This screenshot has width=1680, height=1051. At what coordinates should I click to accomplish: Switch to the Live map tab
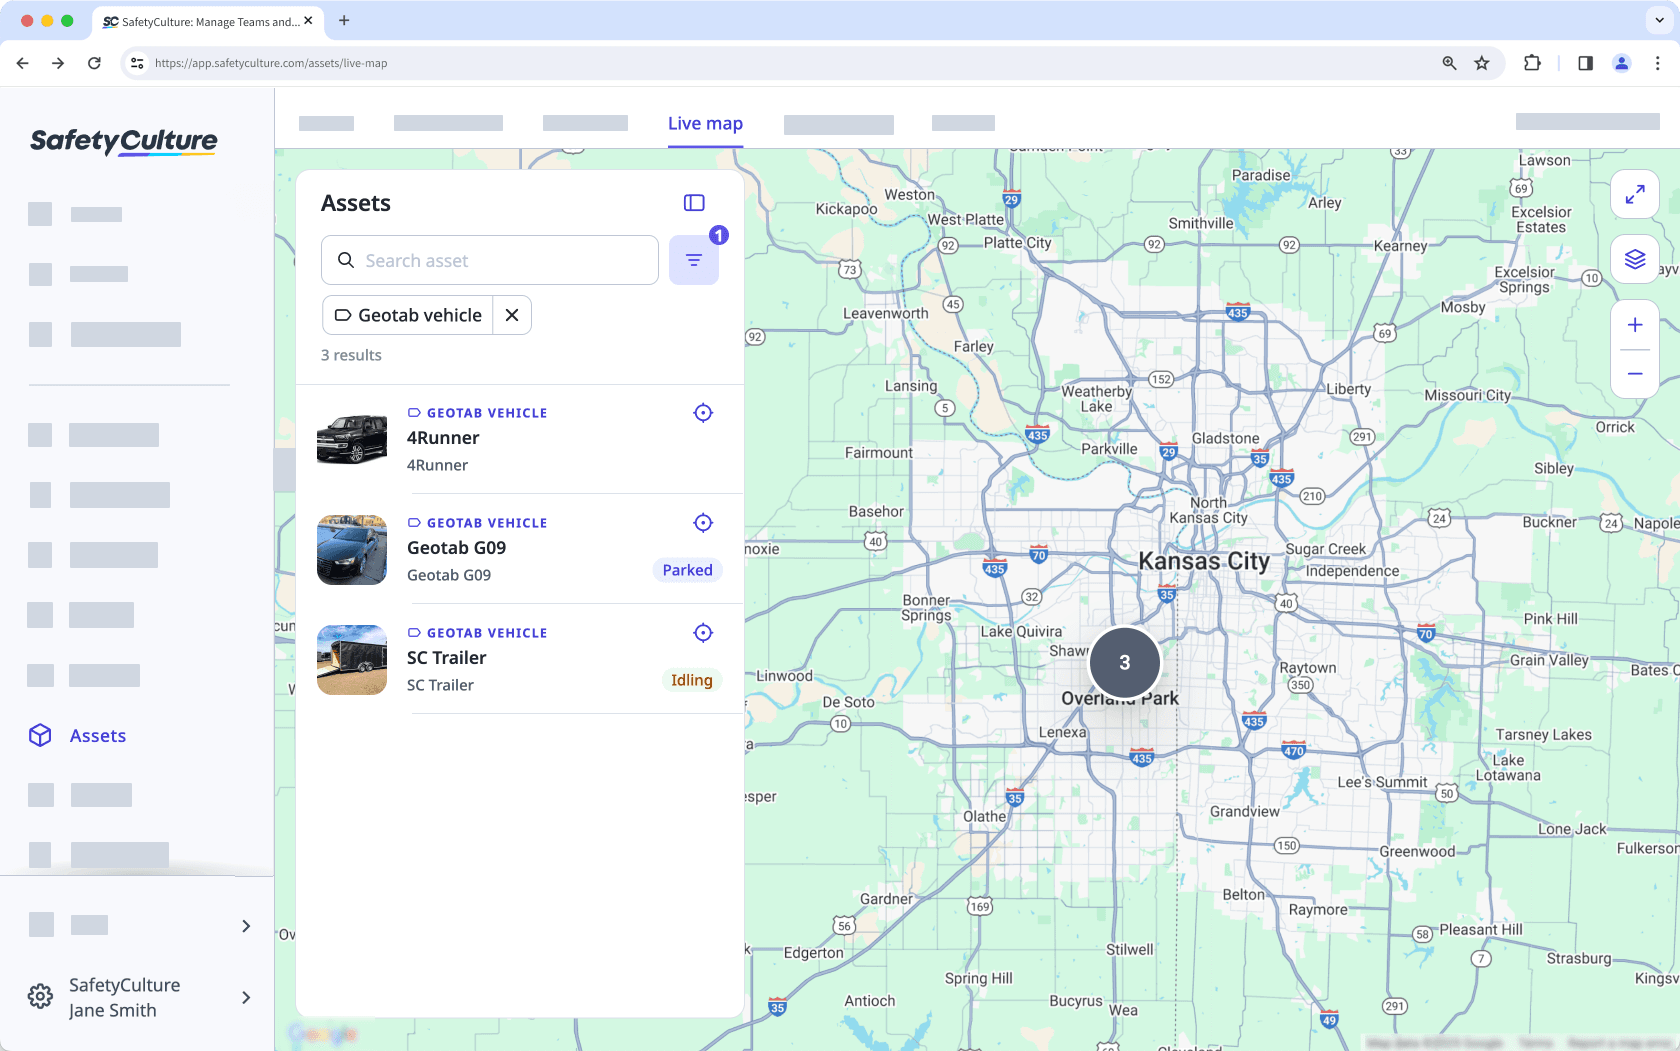(705, 123)
